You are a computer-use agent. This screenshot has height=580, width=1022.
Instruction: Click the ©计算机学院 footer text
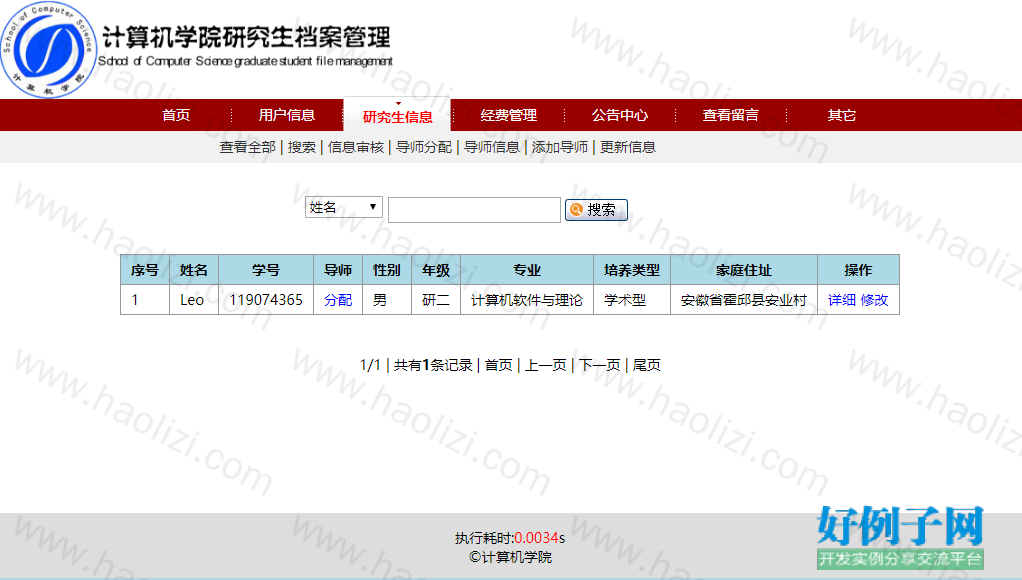pos(510,557)
